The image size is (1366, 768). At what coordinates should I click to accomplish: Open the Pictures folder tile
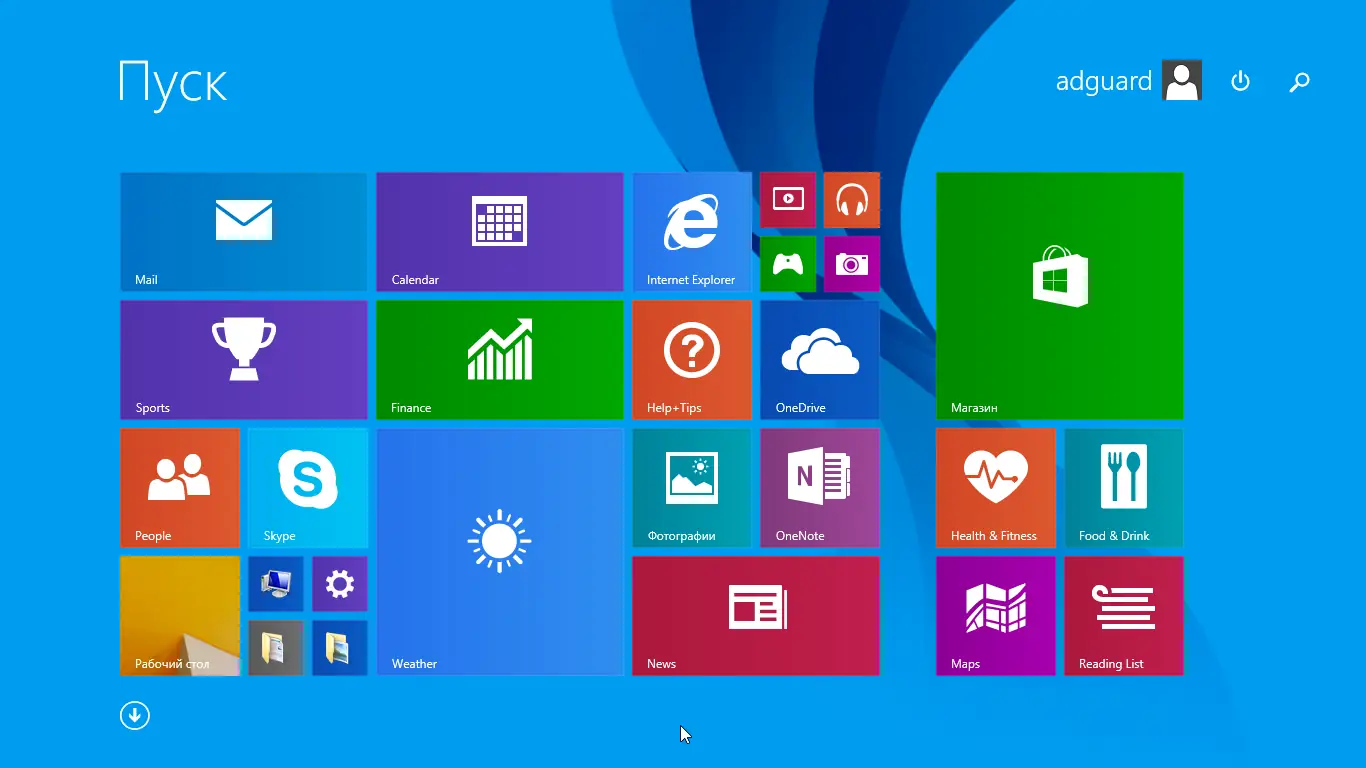point(340,648)
